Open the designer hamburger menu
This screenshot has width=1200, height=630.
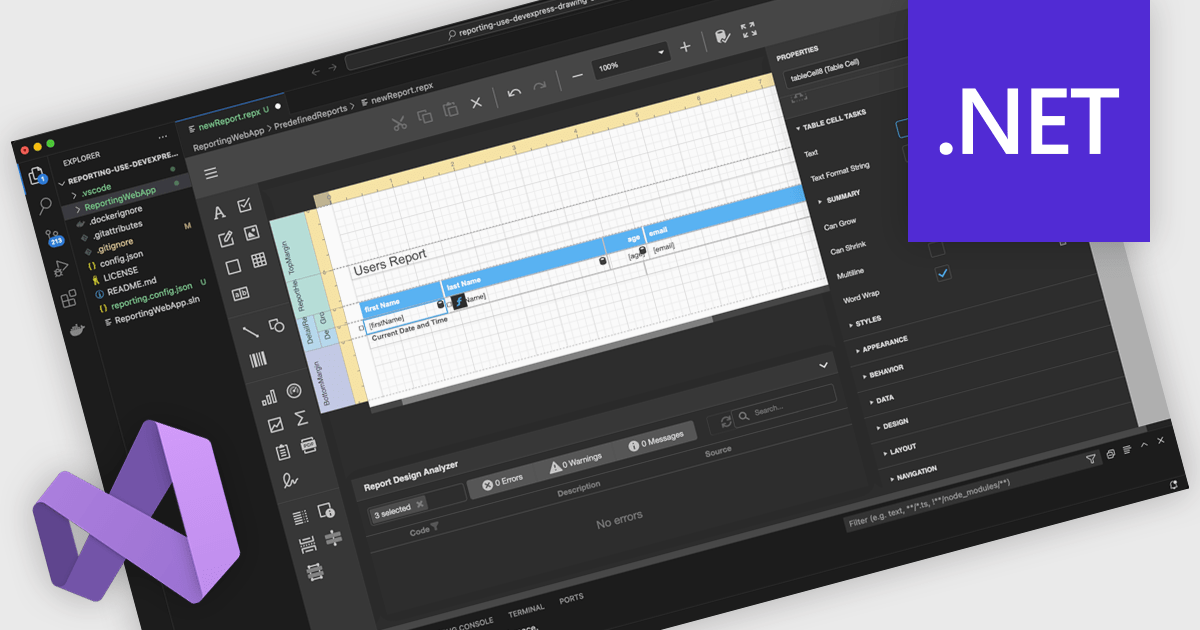coord(211,173)
